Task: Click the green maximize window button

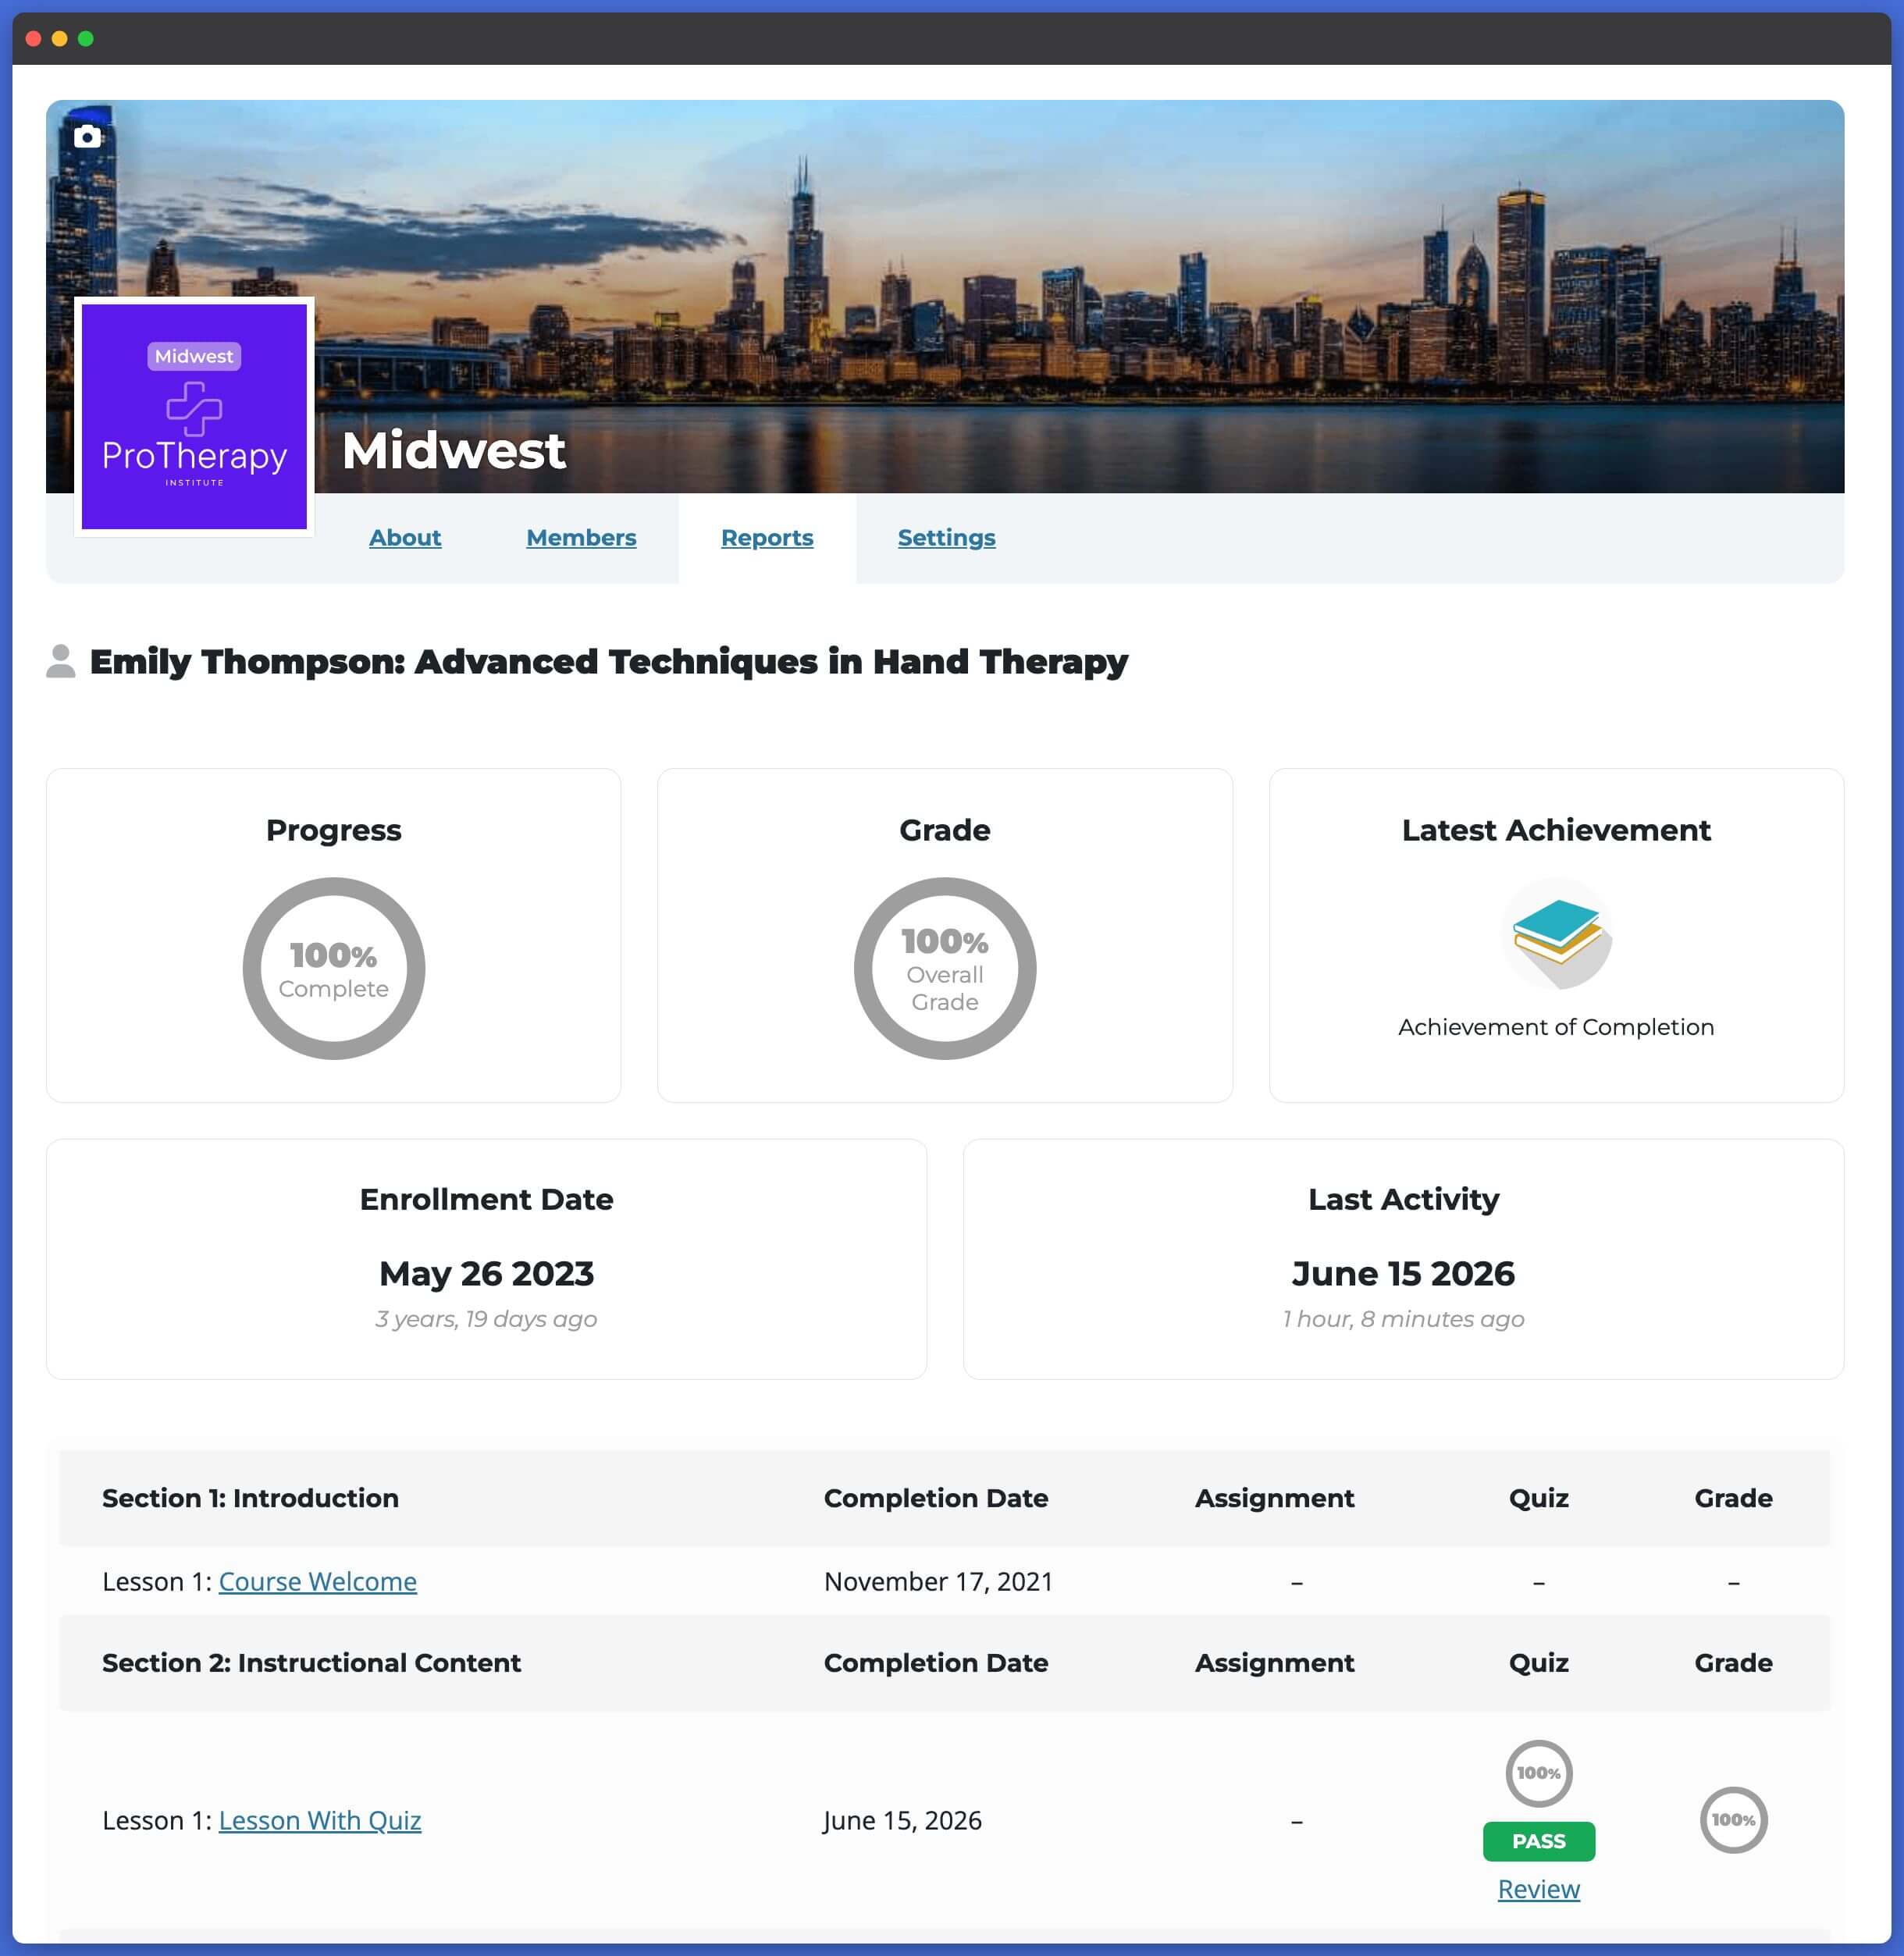Action: (86, 39)
